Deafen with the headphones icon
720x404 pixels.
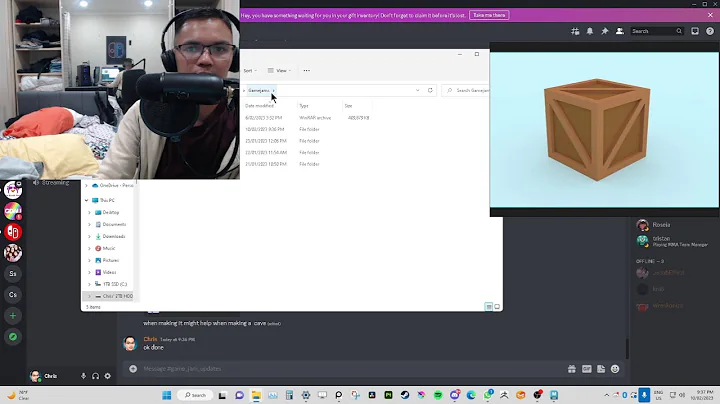click(96, 376)
